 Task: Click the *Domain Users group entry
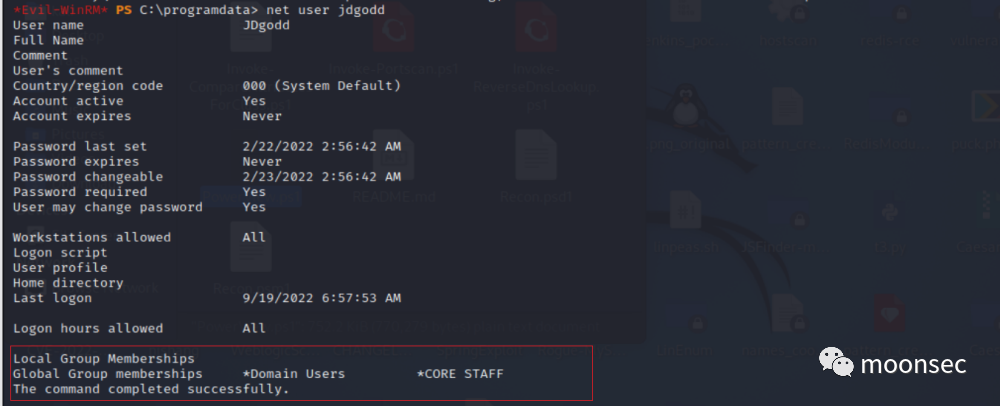click(293, 373)
